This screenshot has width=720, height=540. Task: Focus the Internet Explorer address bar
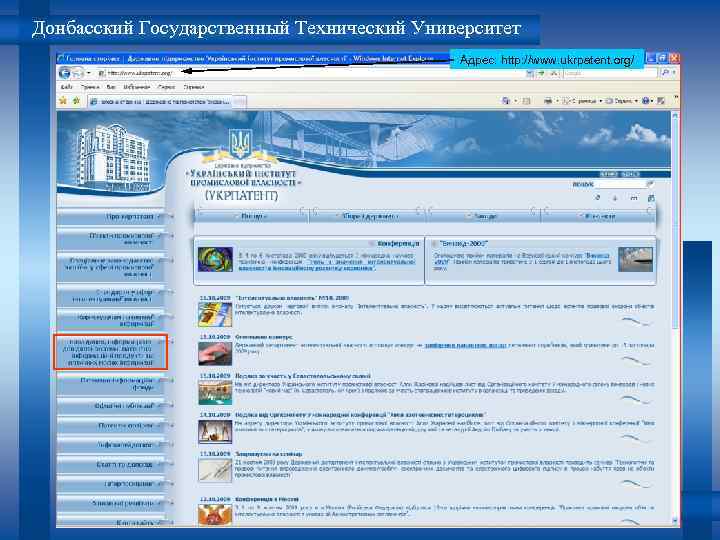pos(310,73)
